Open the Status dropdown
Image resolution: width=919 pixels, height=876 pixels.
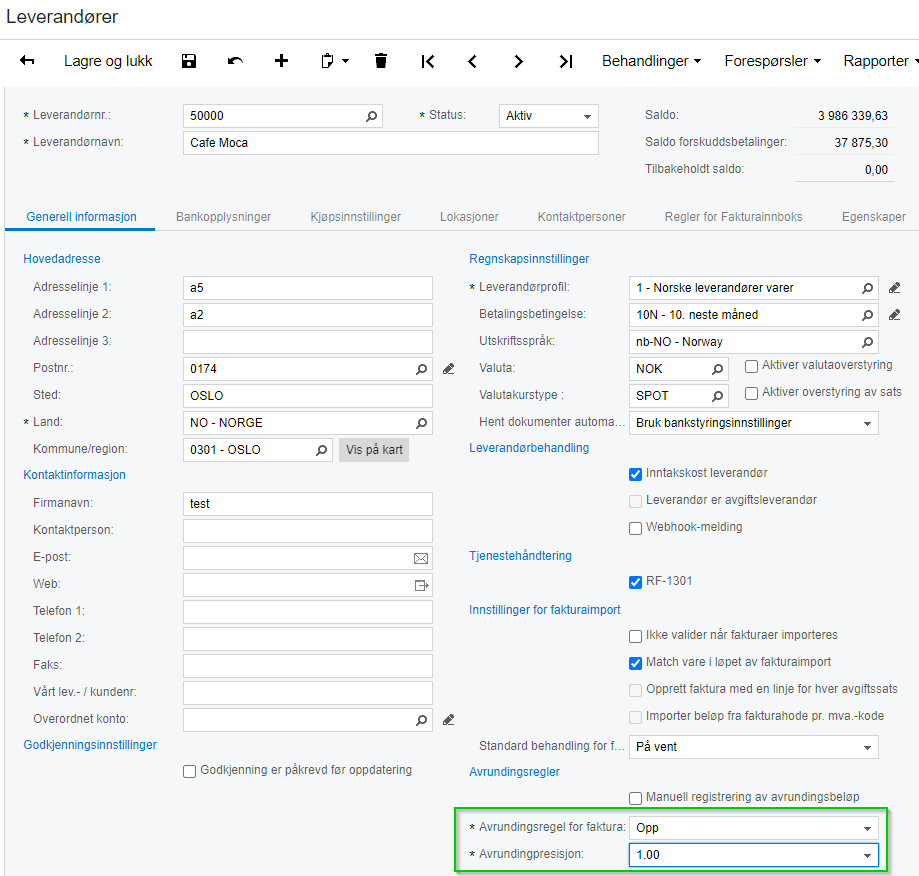click(548, 116)
